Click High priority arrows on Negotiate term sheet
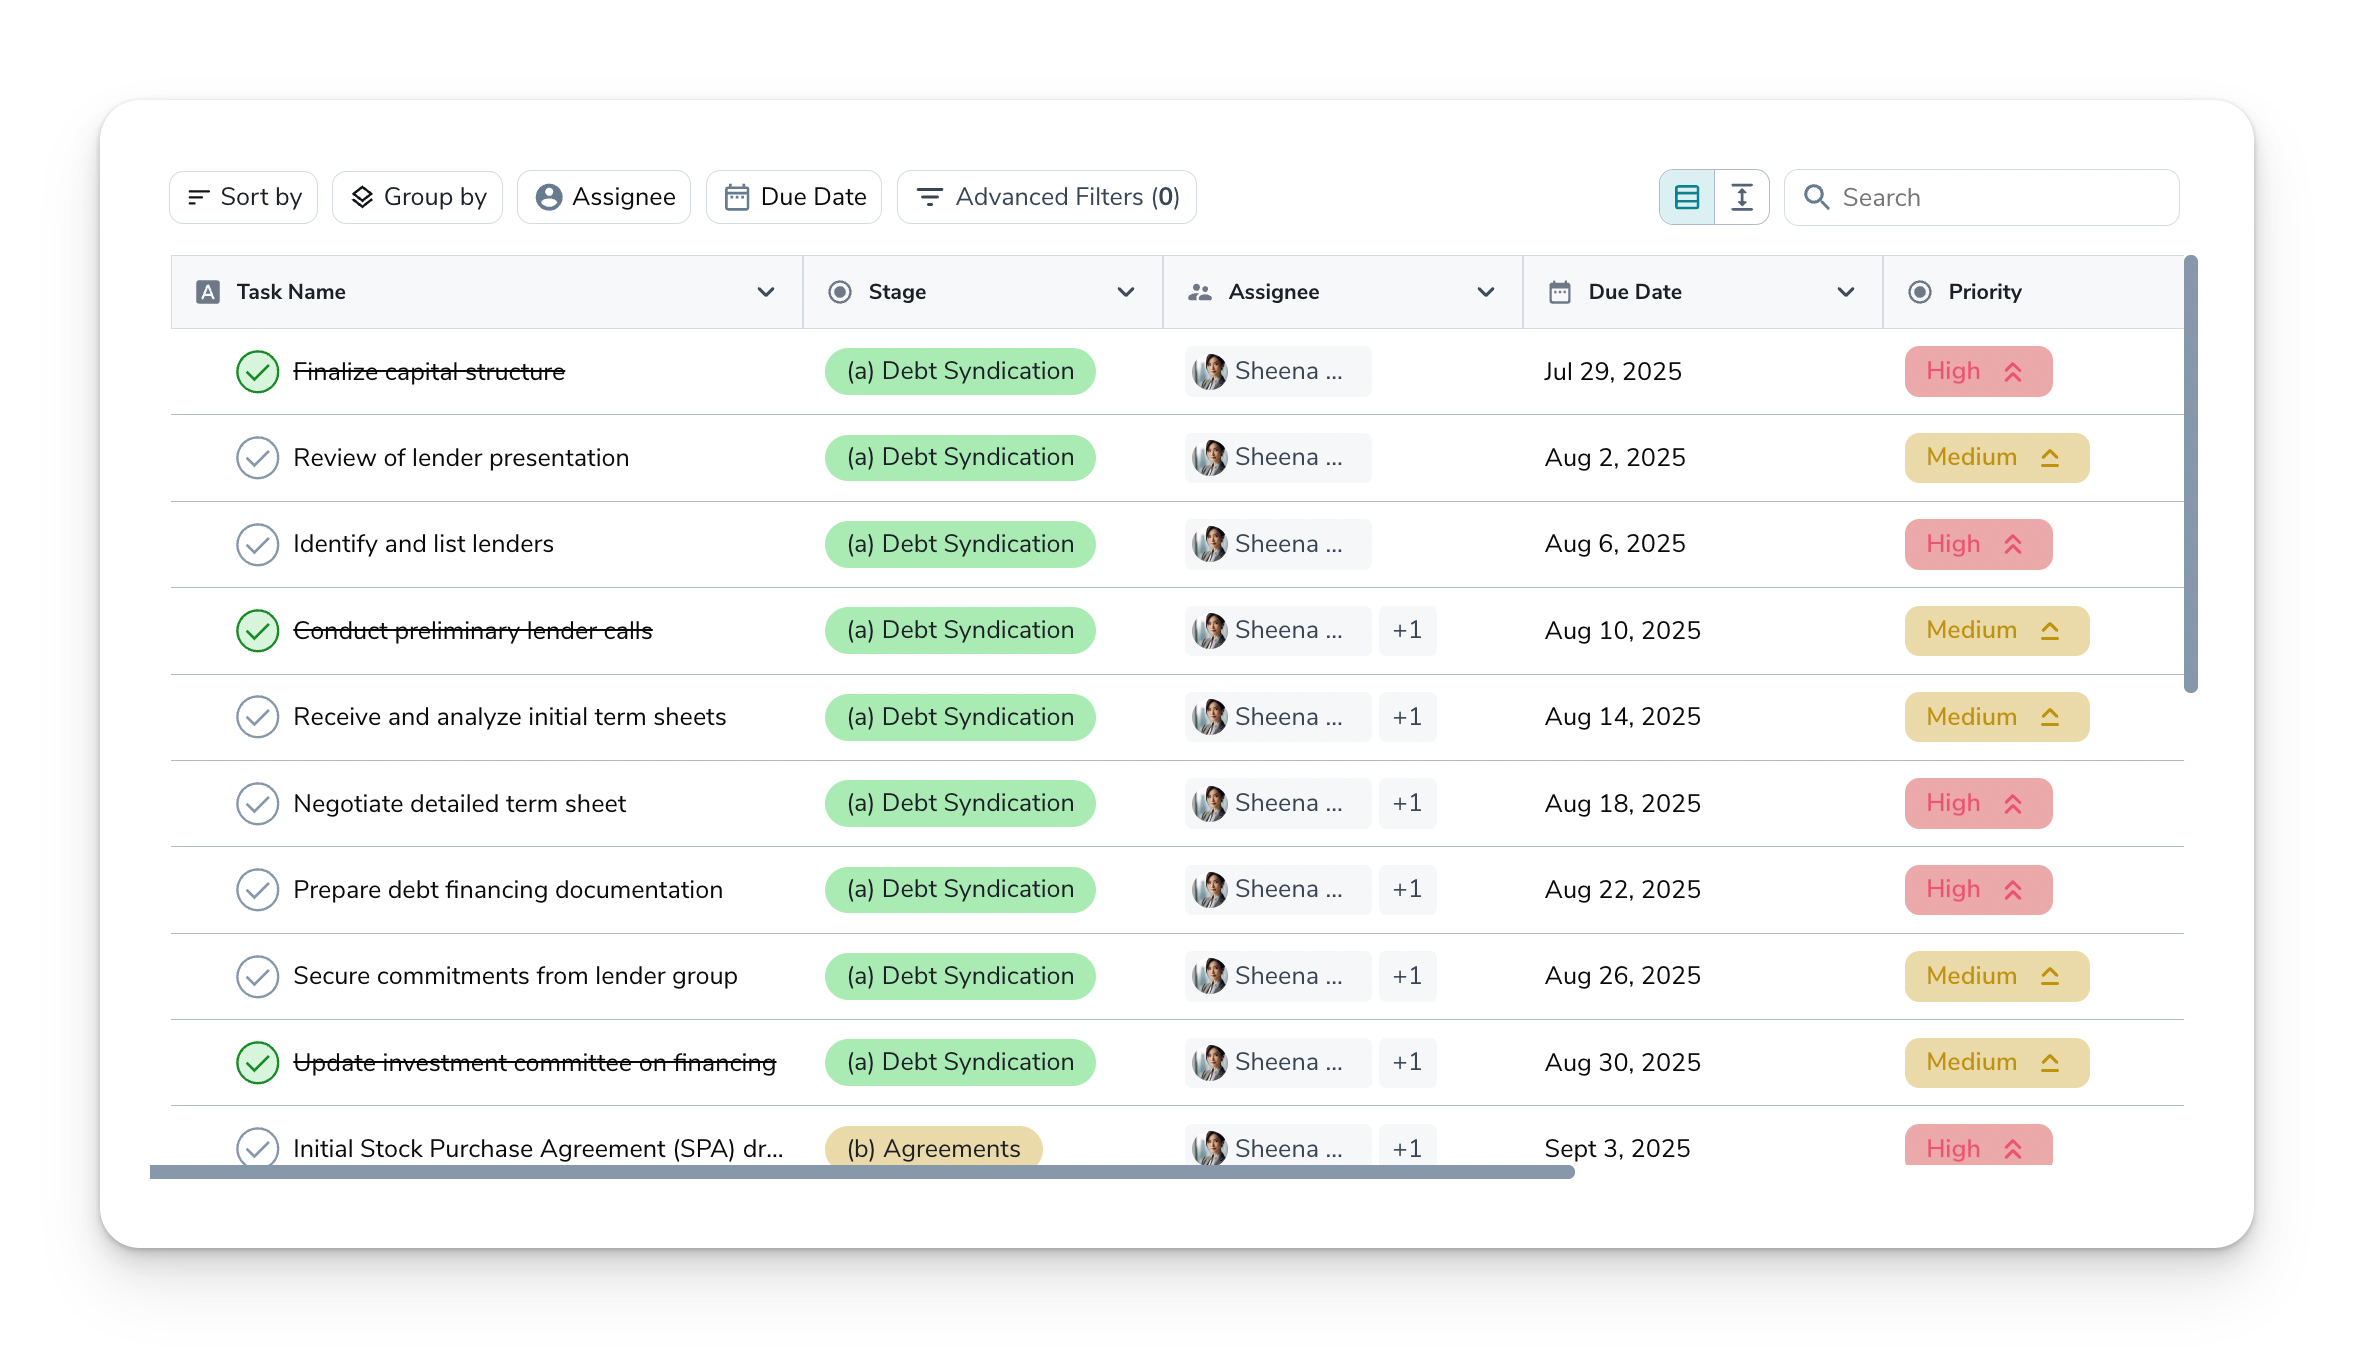The width and height of the screenshot is (2354, 1348). click(2013, 804)
